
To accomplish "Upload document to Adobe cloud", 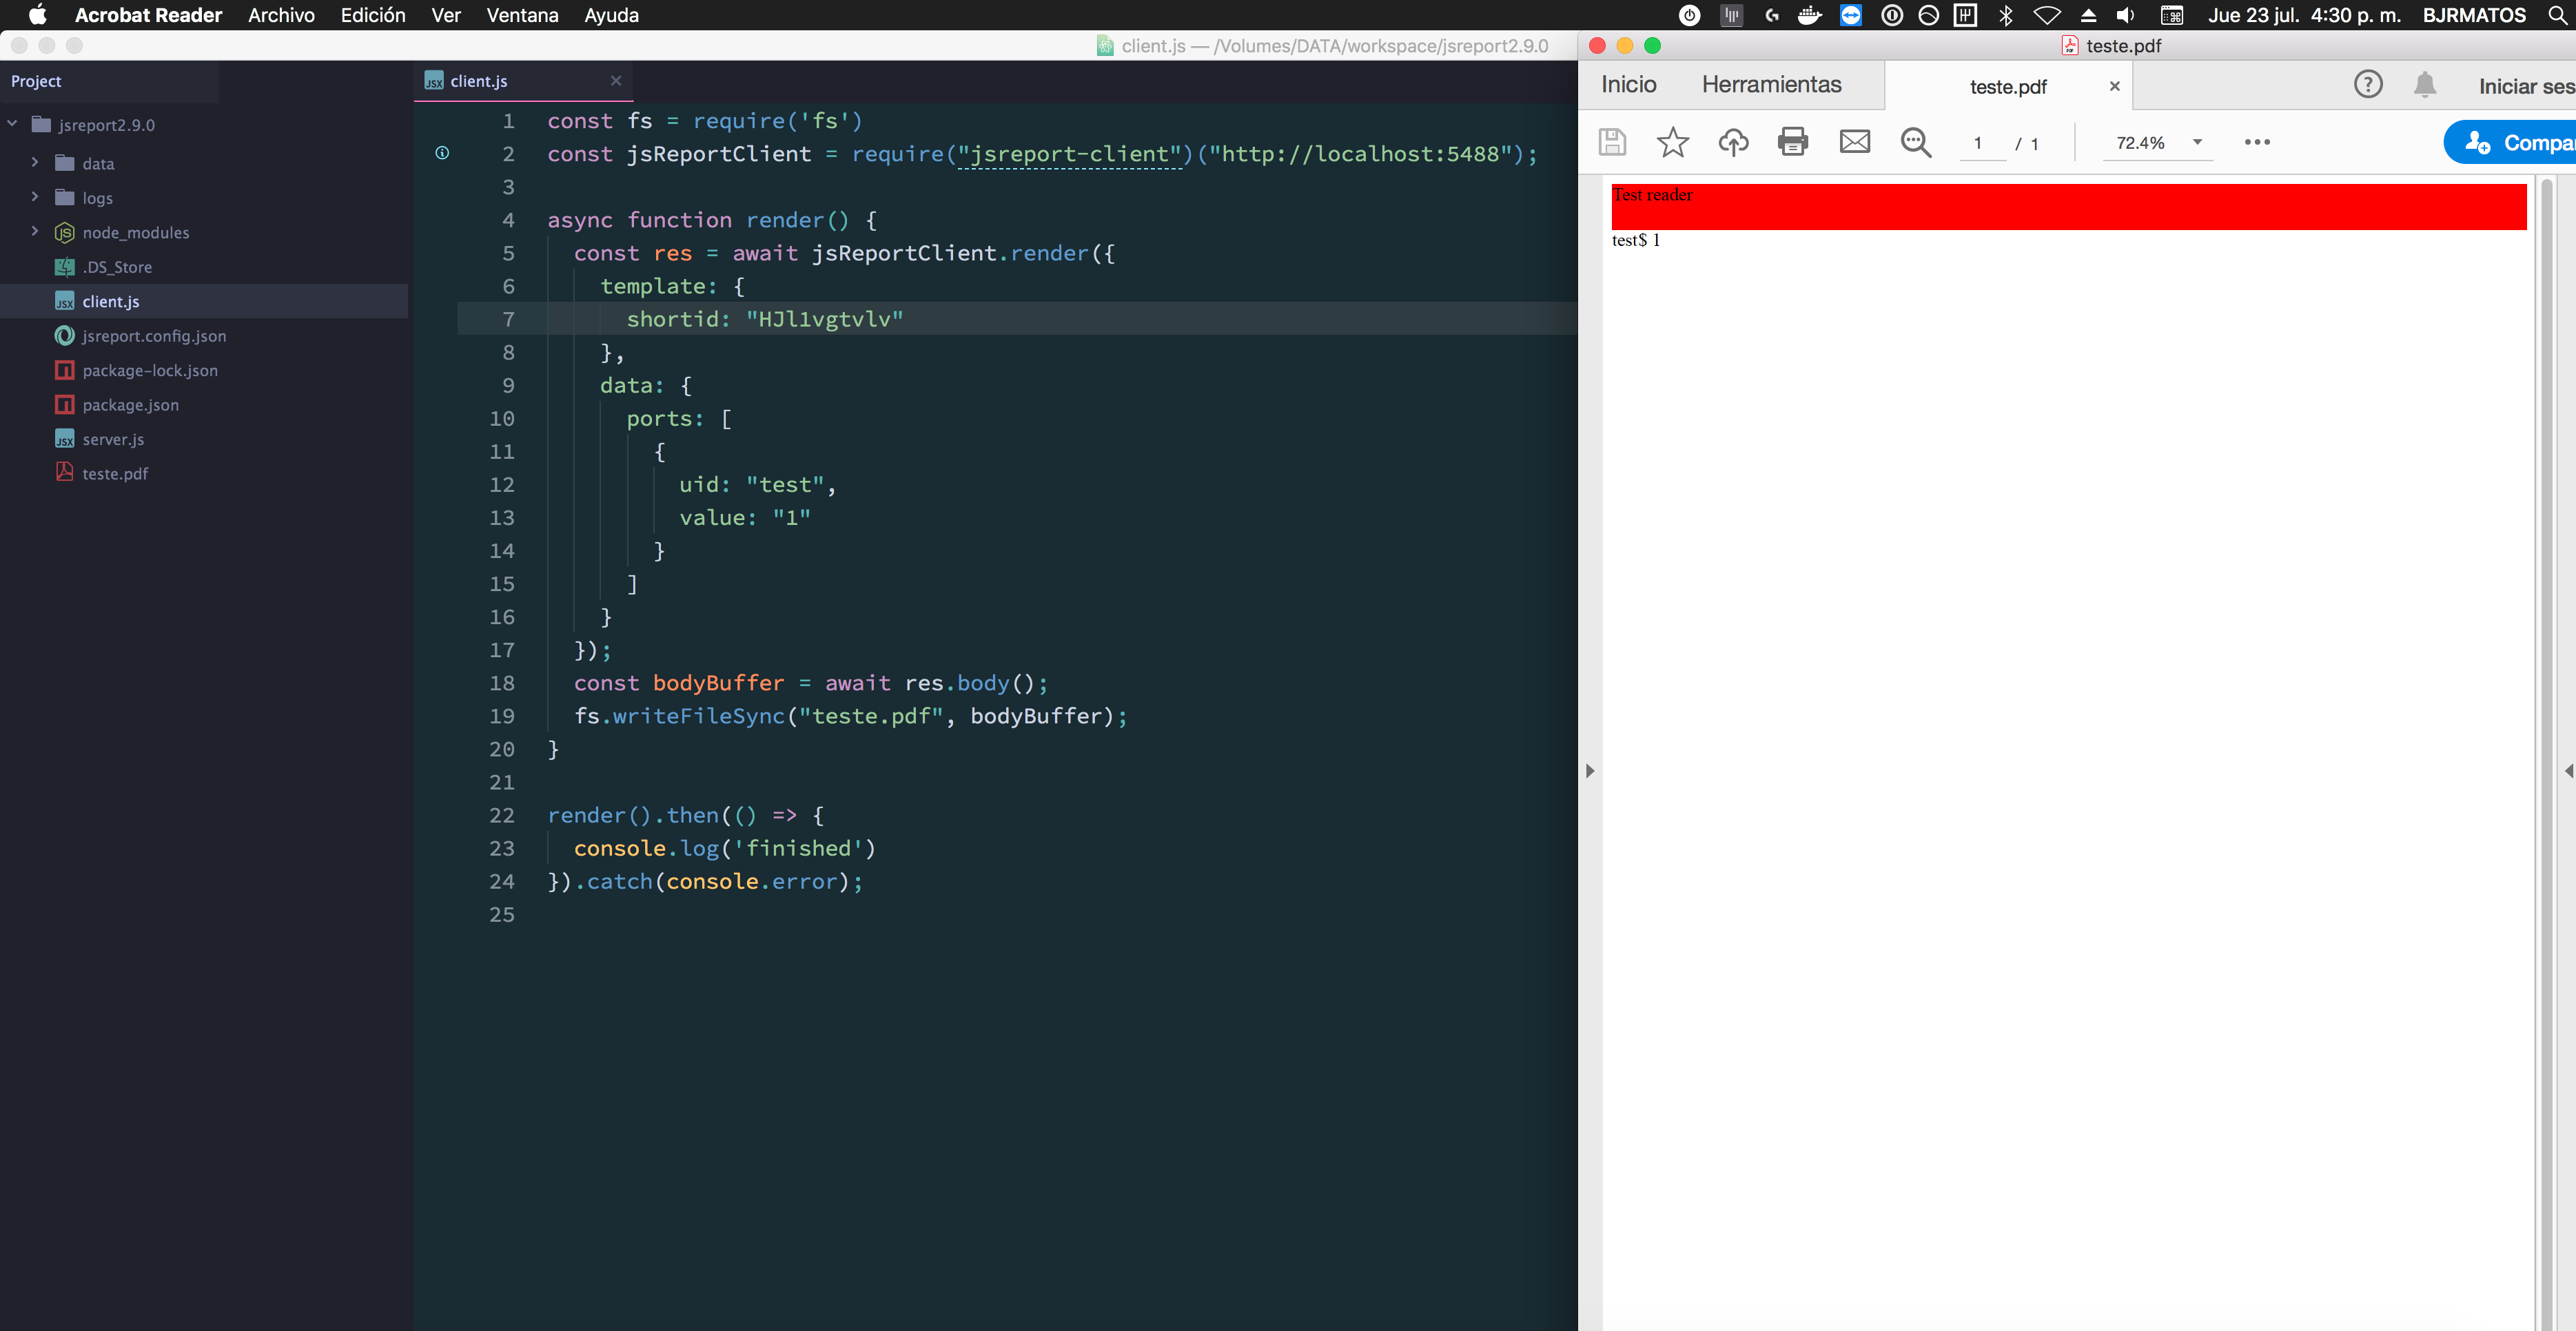I will [x=1734, y=142].
